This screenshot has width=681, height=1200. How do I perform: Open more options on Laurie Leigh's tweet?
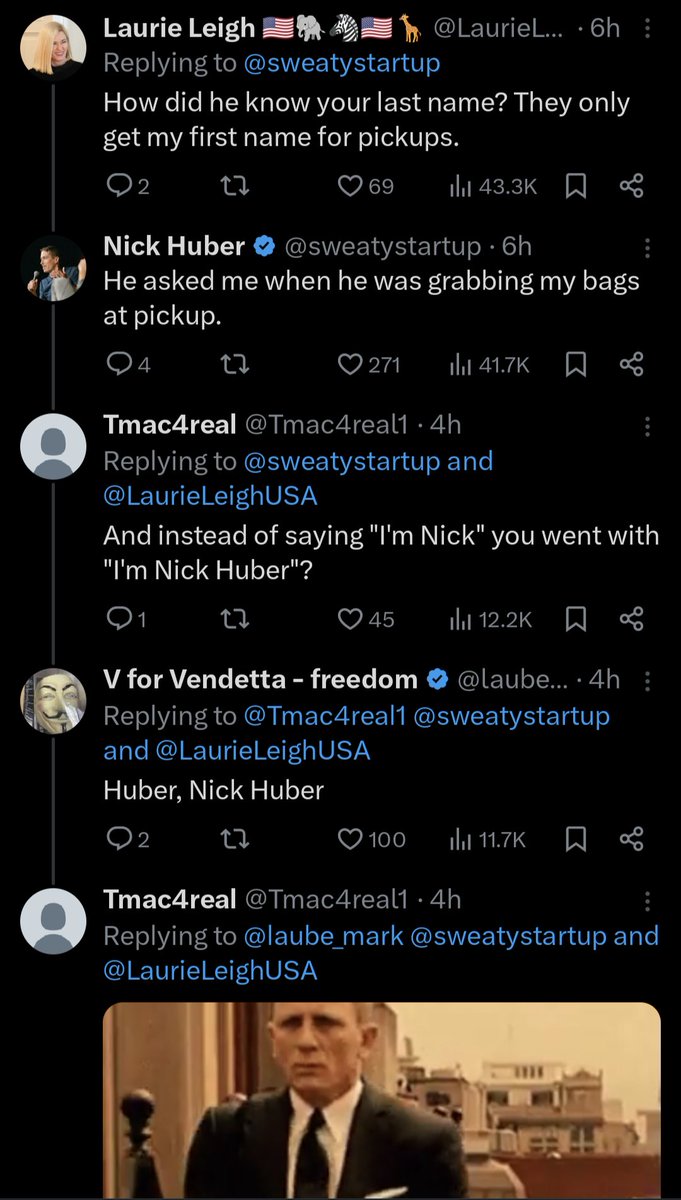point(647,29)
